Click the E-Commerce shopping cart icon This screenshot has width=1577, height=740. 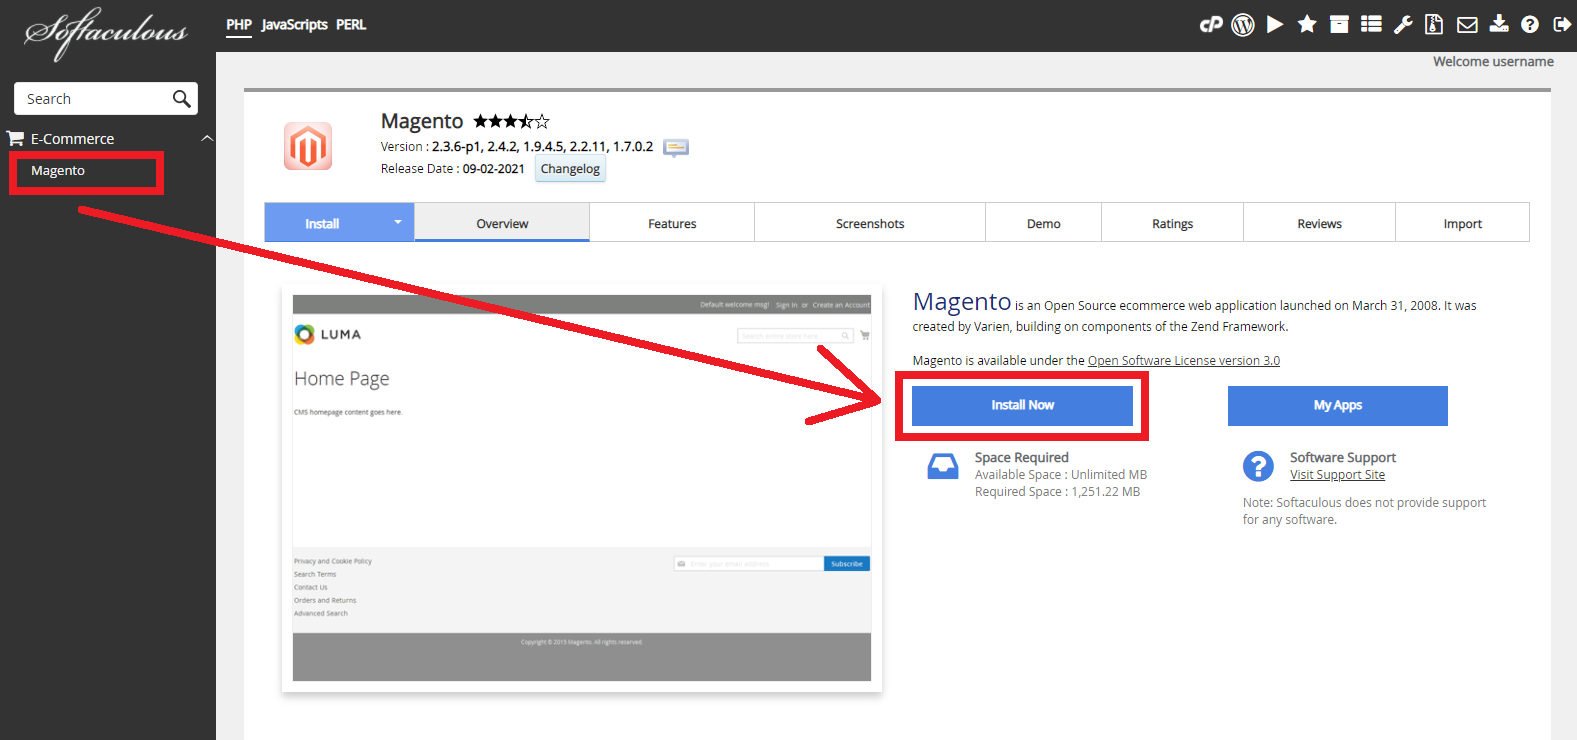point(15,138)
